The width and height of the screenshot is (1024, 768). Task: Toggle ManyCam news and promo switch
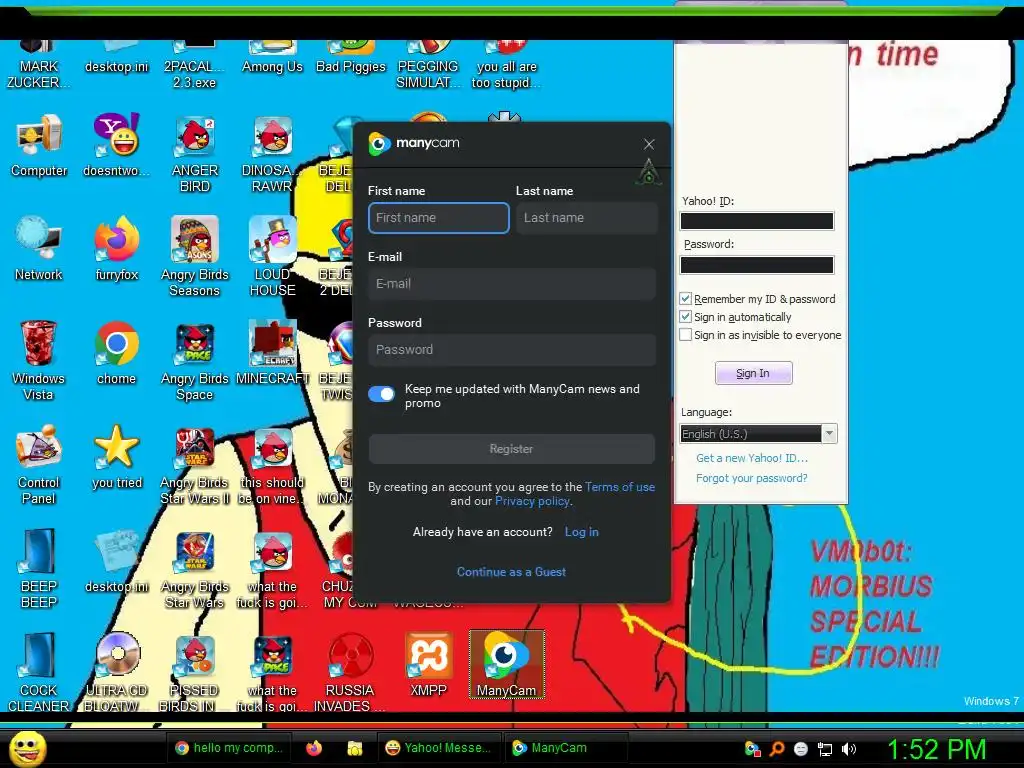point(381,394)
